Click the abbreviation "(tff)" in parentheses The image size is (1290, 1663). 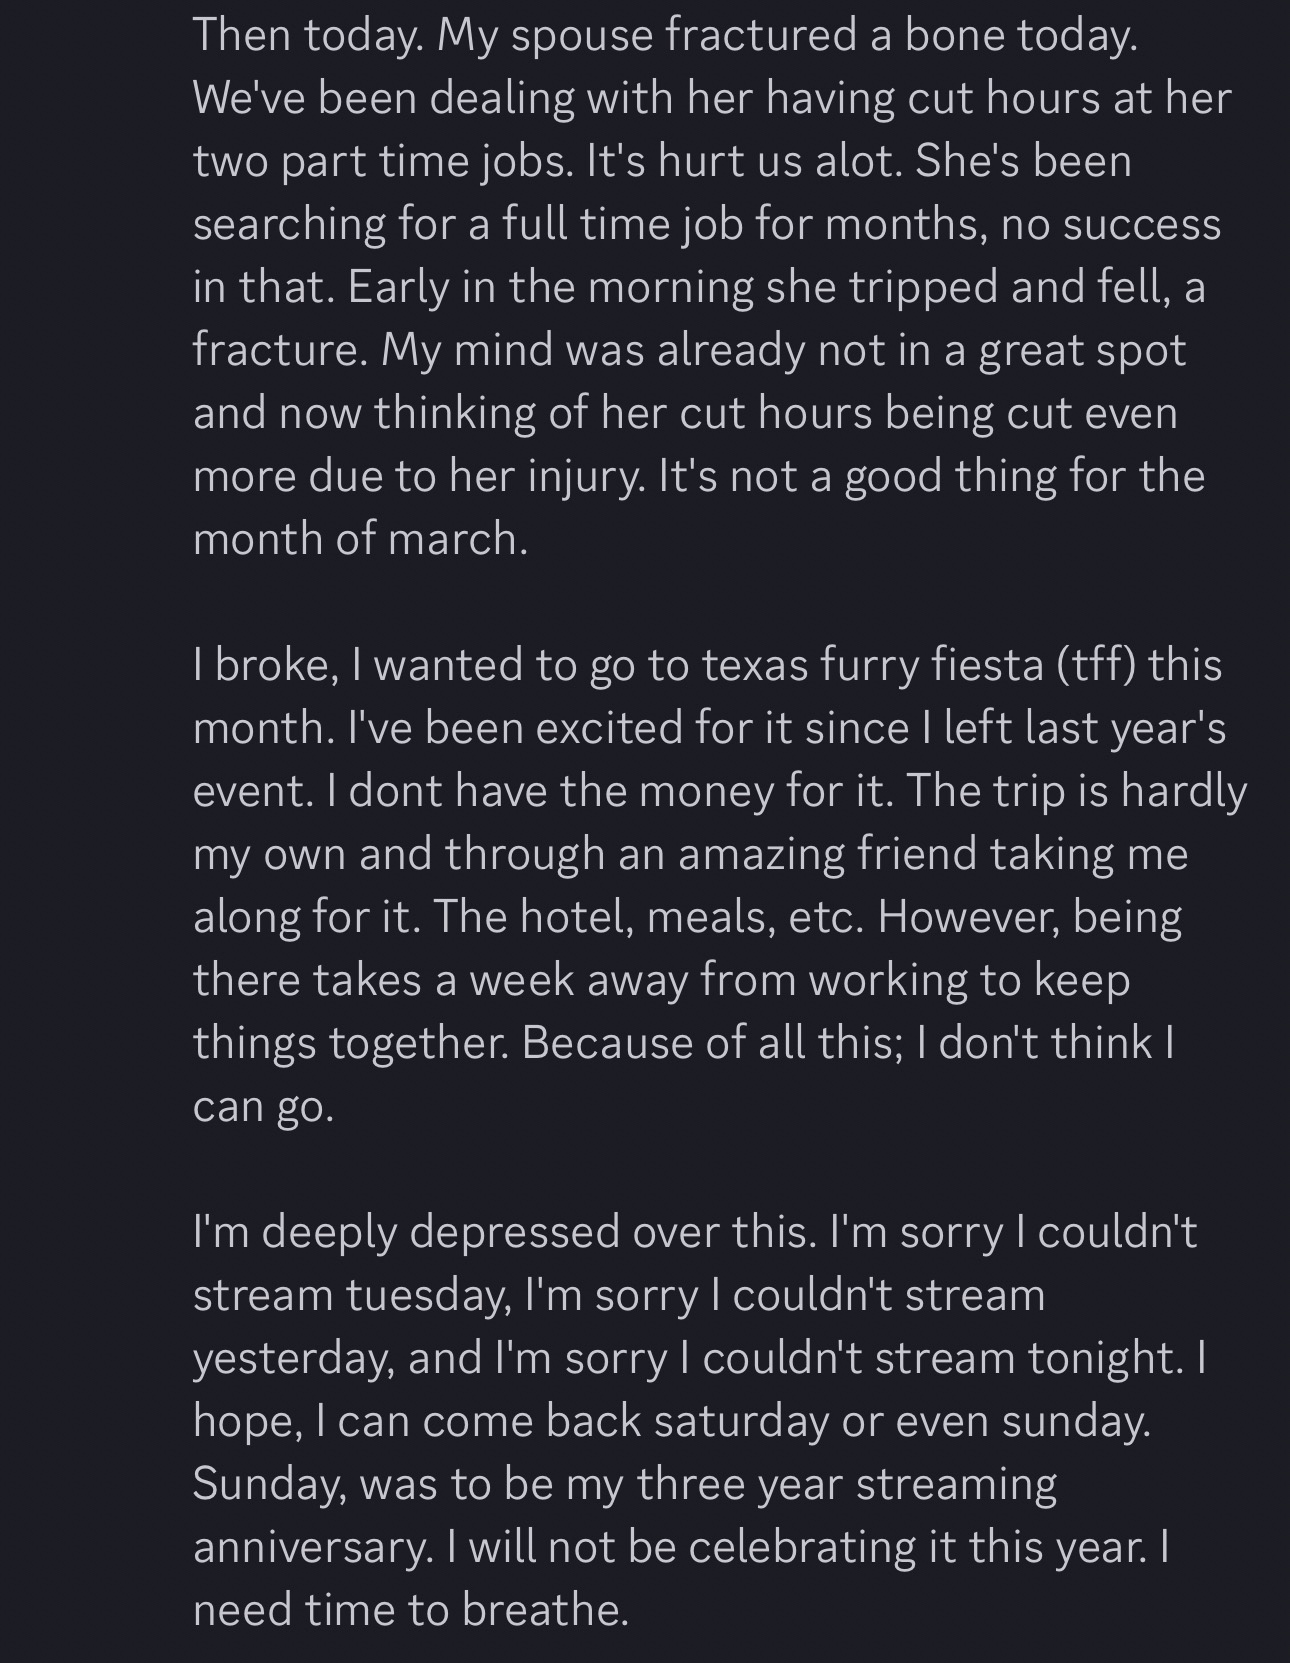click(x=1097, y=665)
